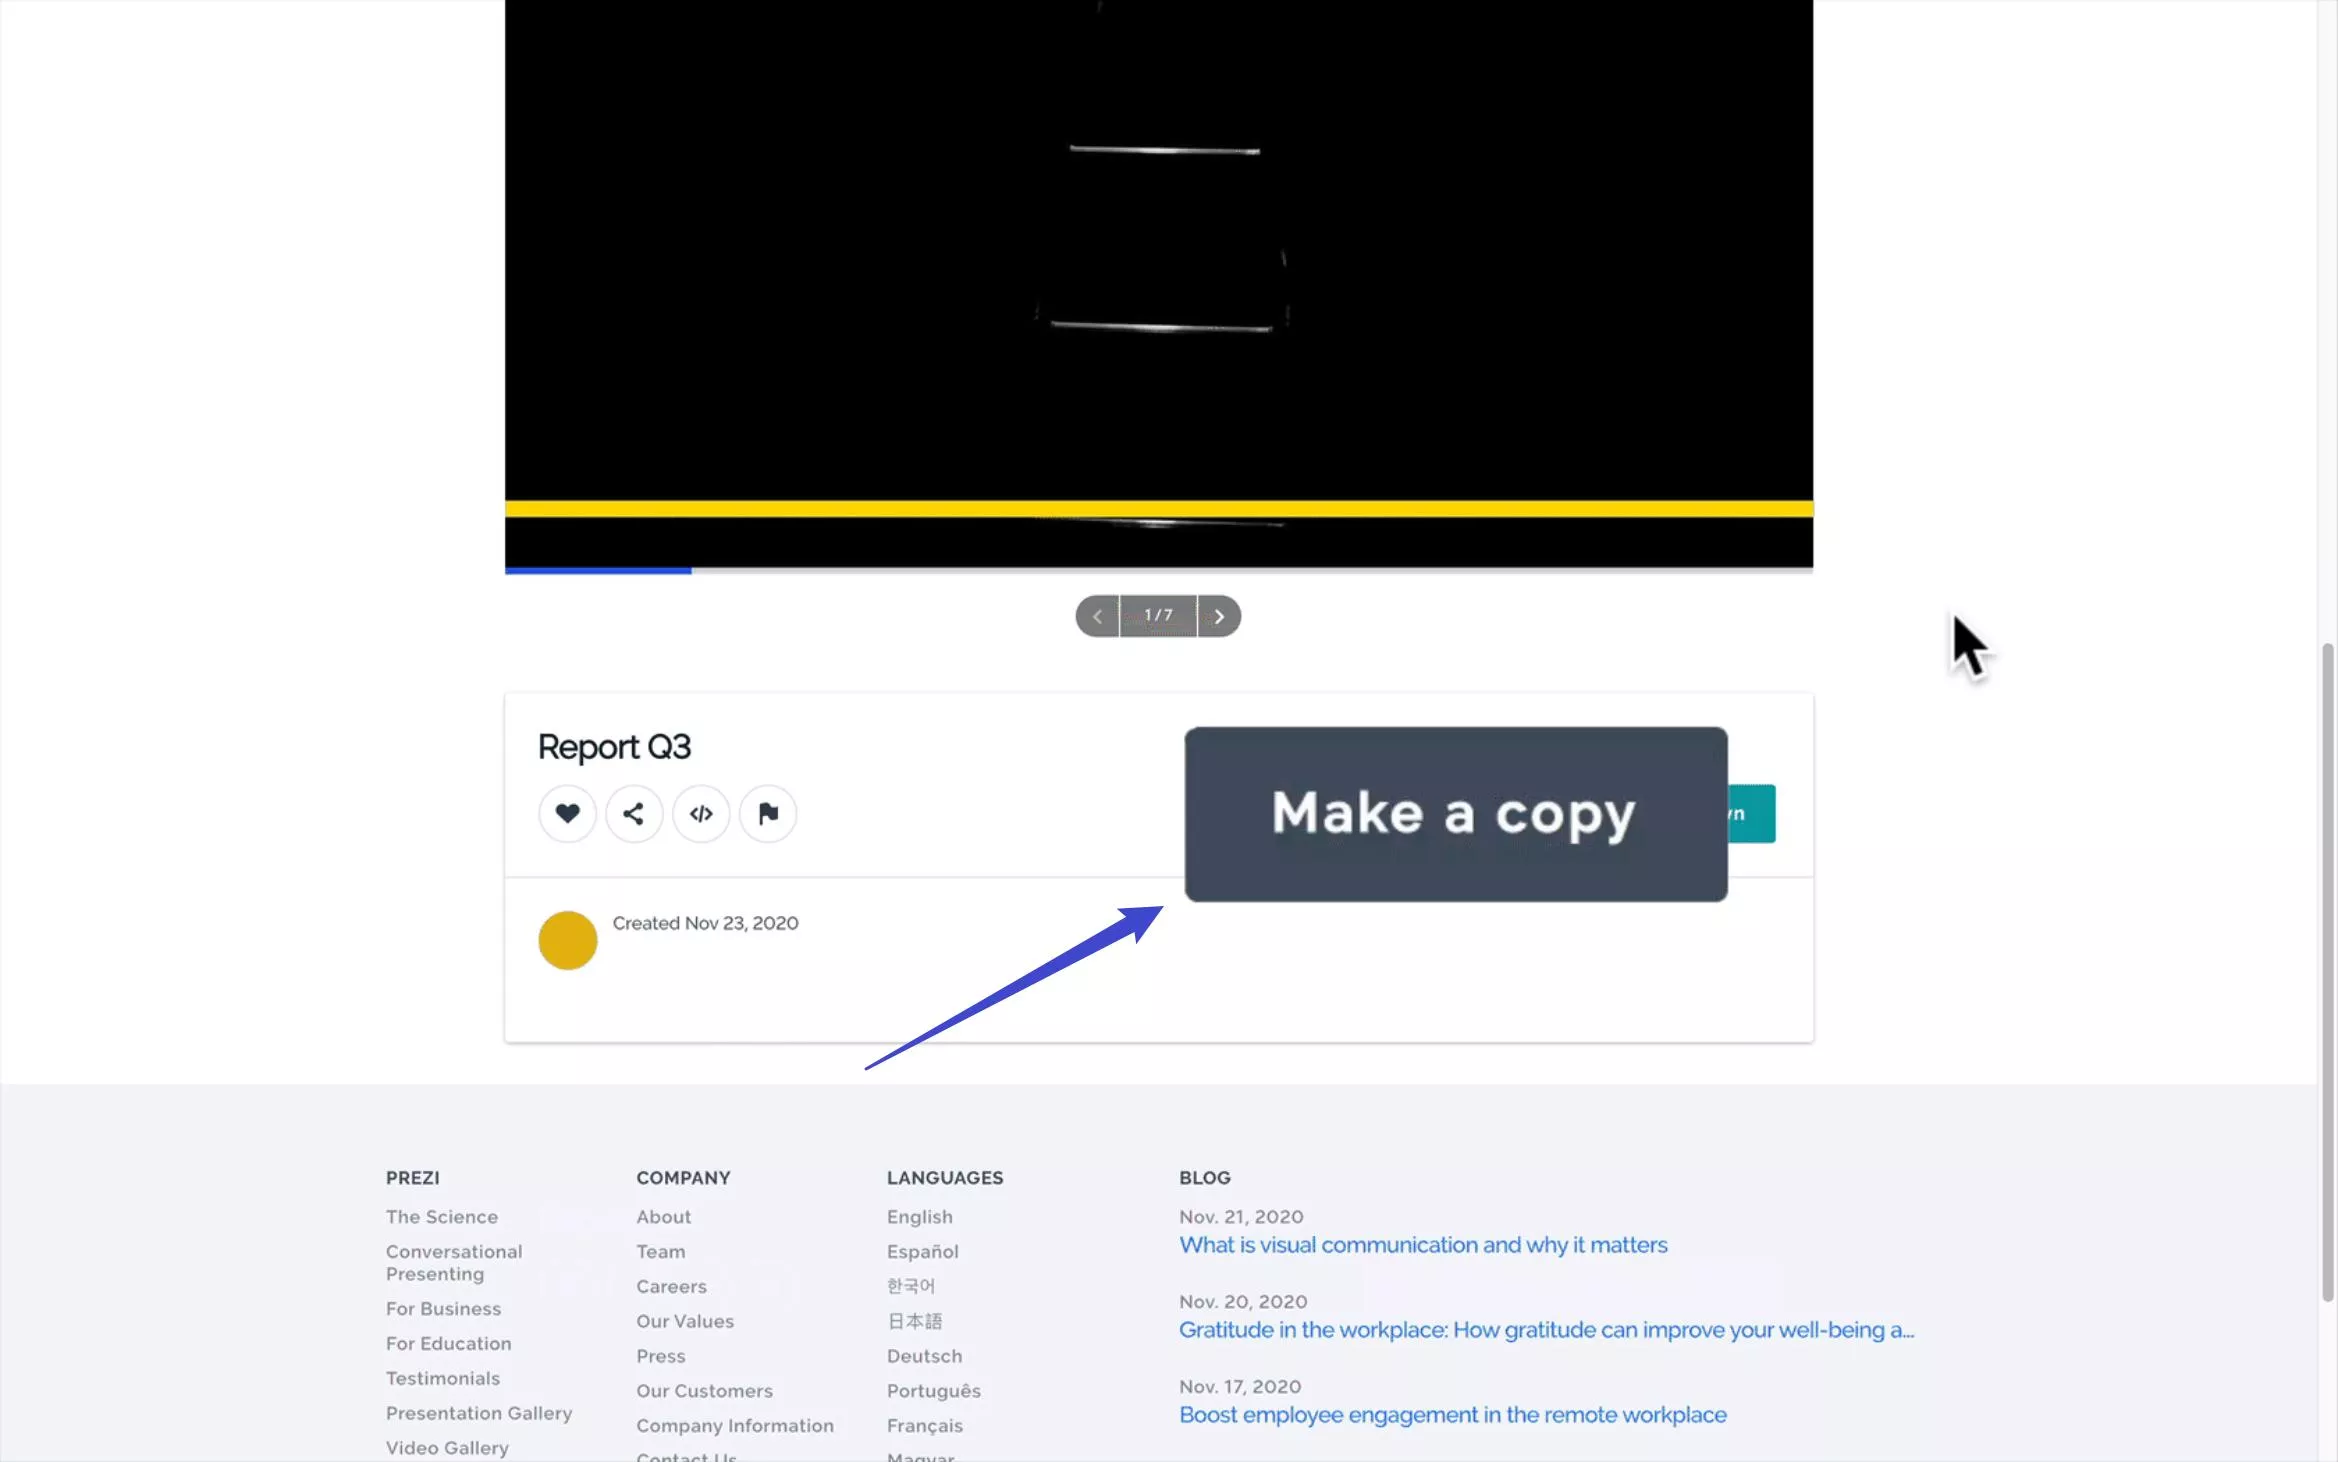The image size is (2338, 1462).
Task: Click the 'Make a copy' button
Action: pyautogui.click(x=1452, y=814)
